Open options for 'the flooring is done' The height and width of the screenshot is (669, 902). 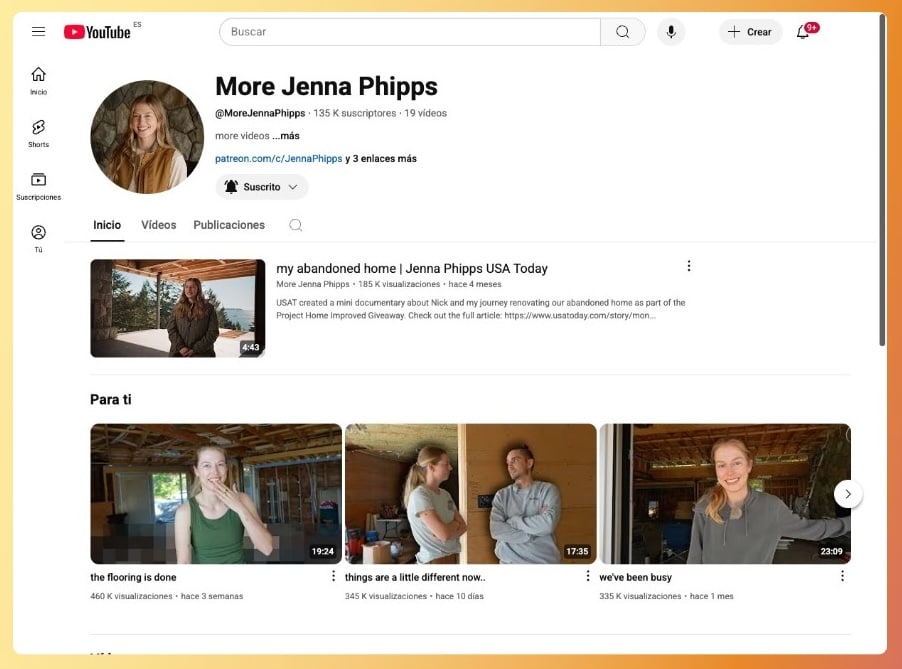coord(333,576)
